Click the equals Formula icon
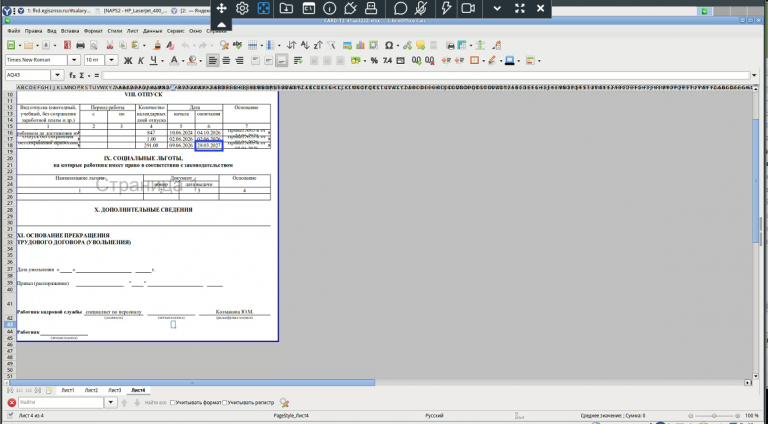This screenshot has width=768, height=424. click(96, 75)
